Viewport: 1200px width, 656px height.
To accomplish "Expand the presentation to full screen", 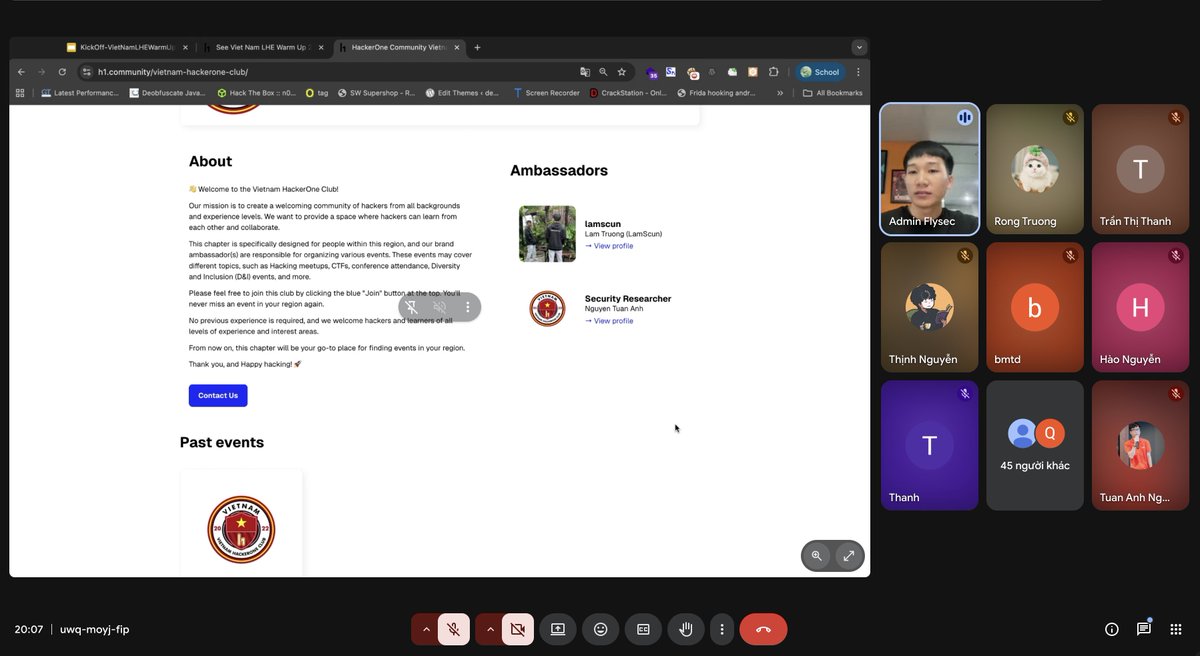I will click(x=848, y=556).
